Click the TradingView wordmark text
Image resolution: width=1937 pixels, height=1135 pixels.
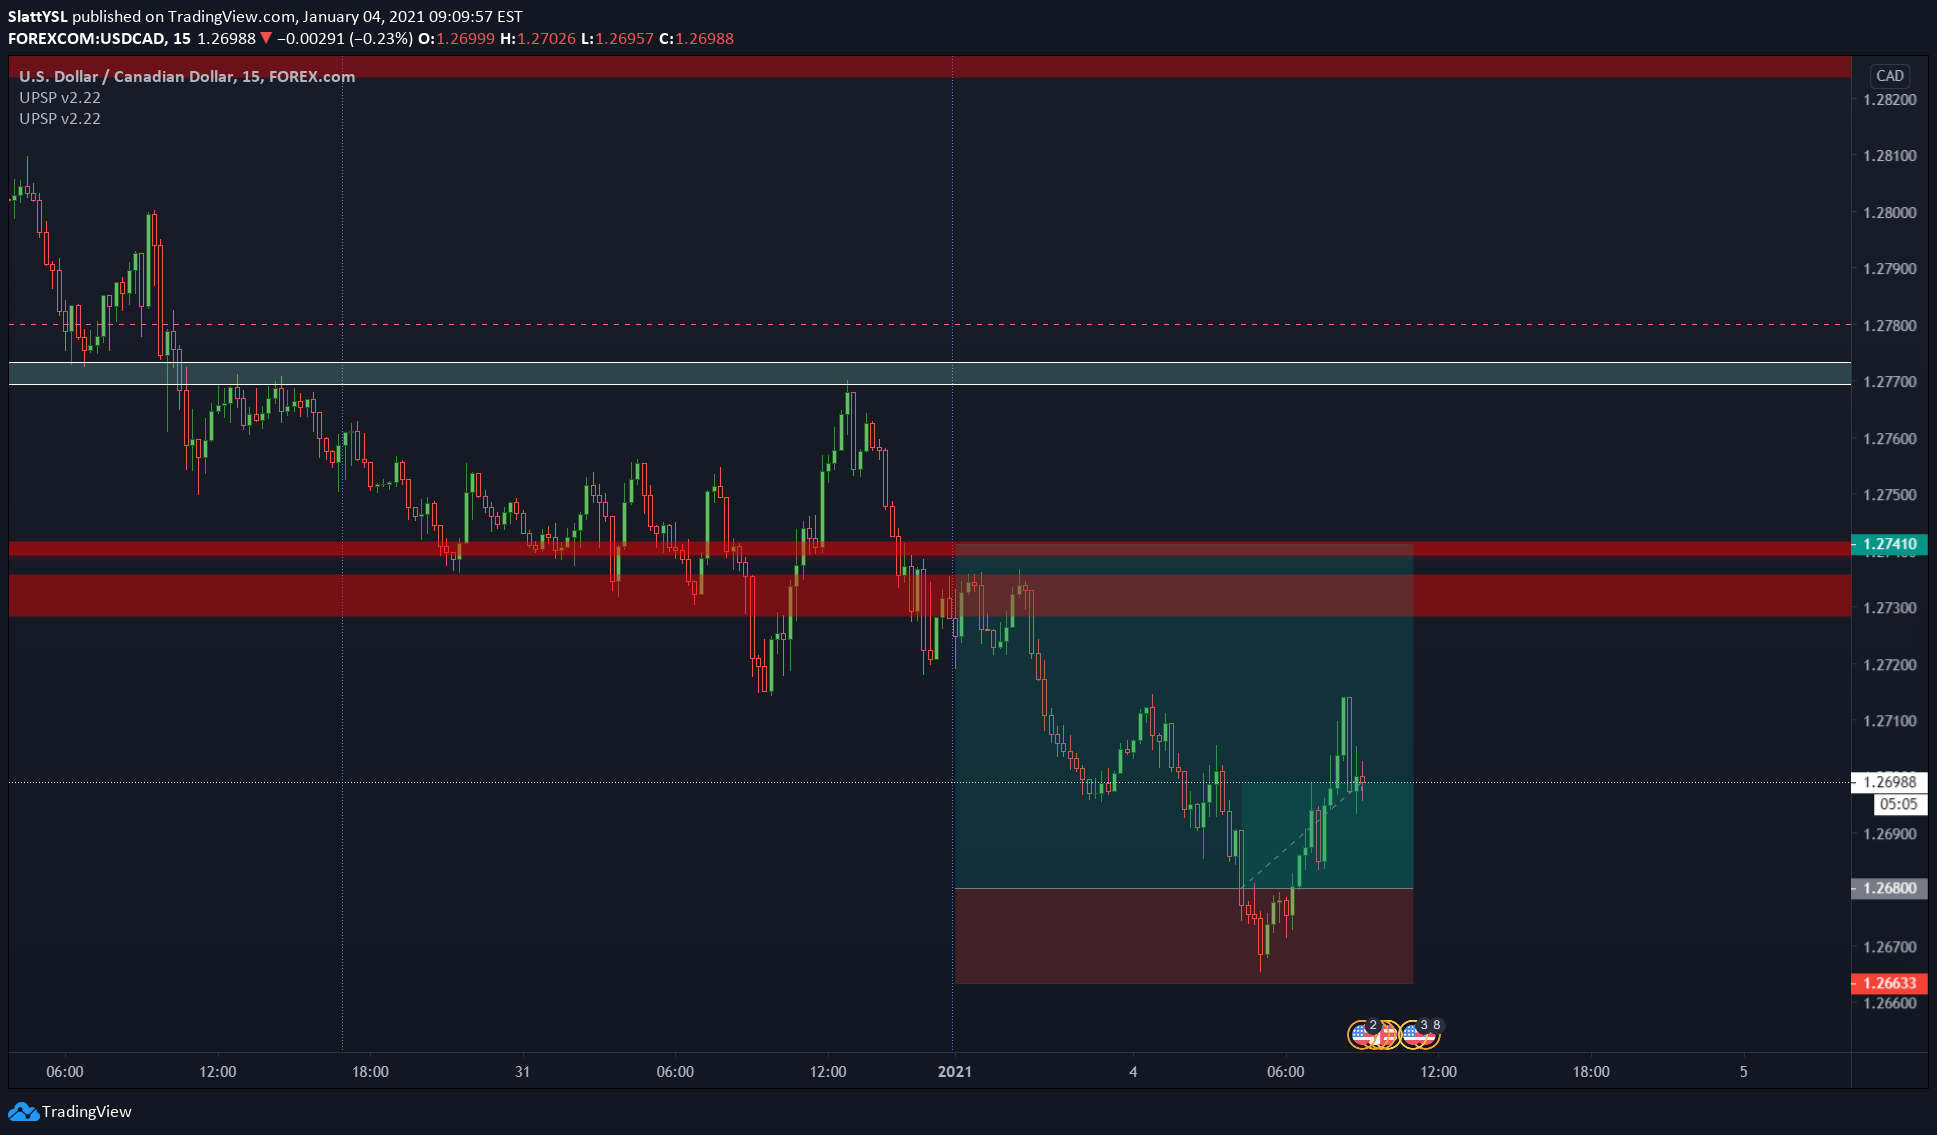[x=87, y=1111]
